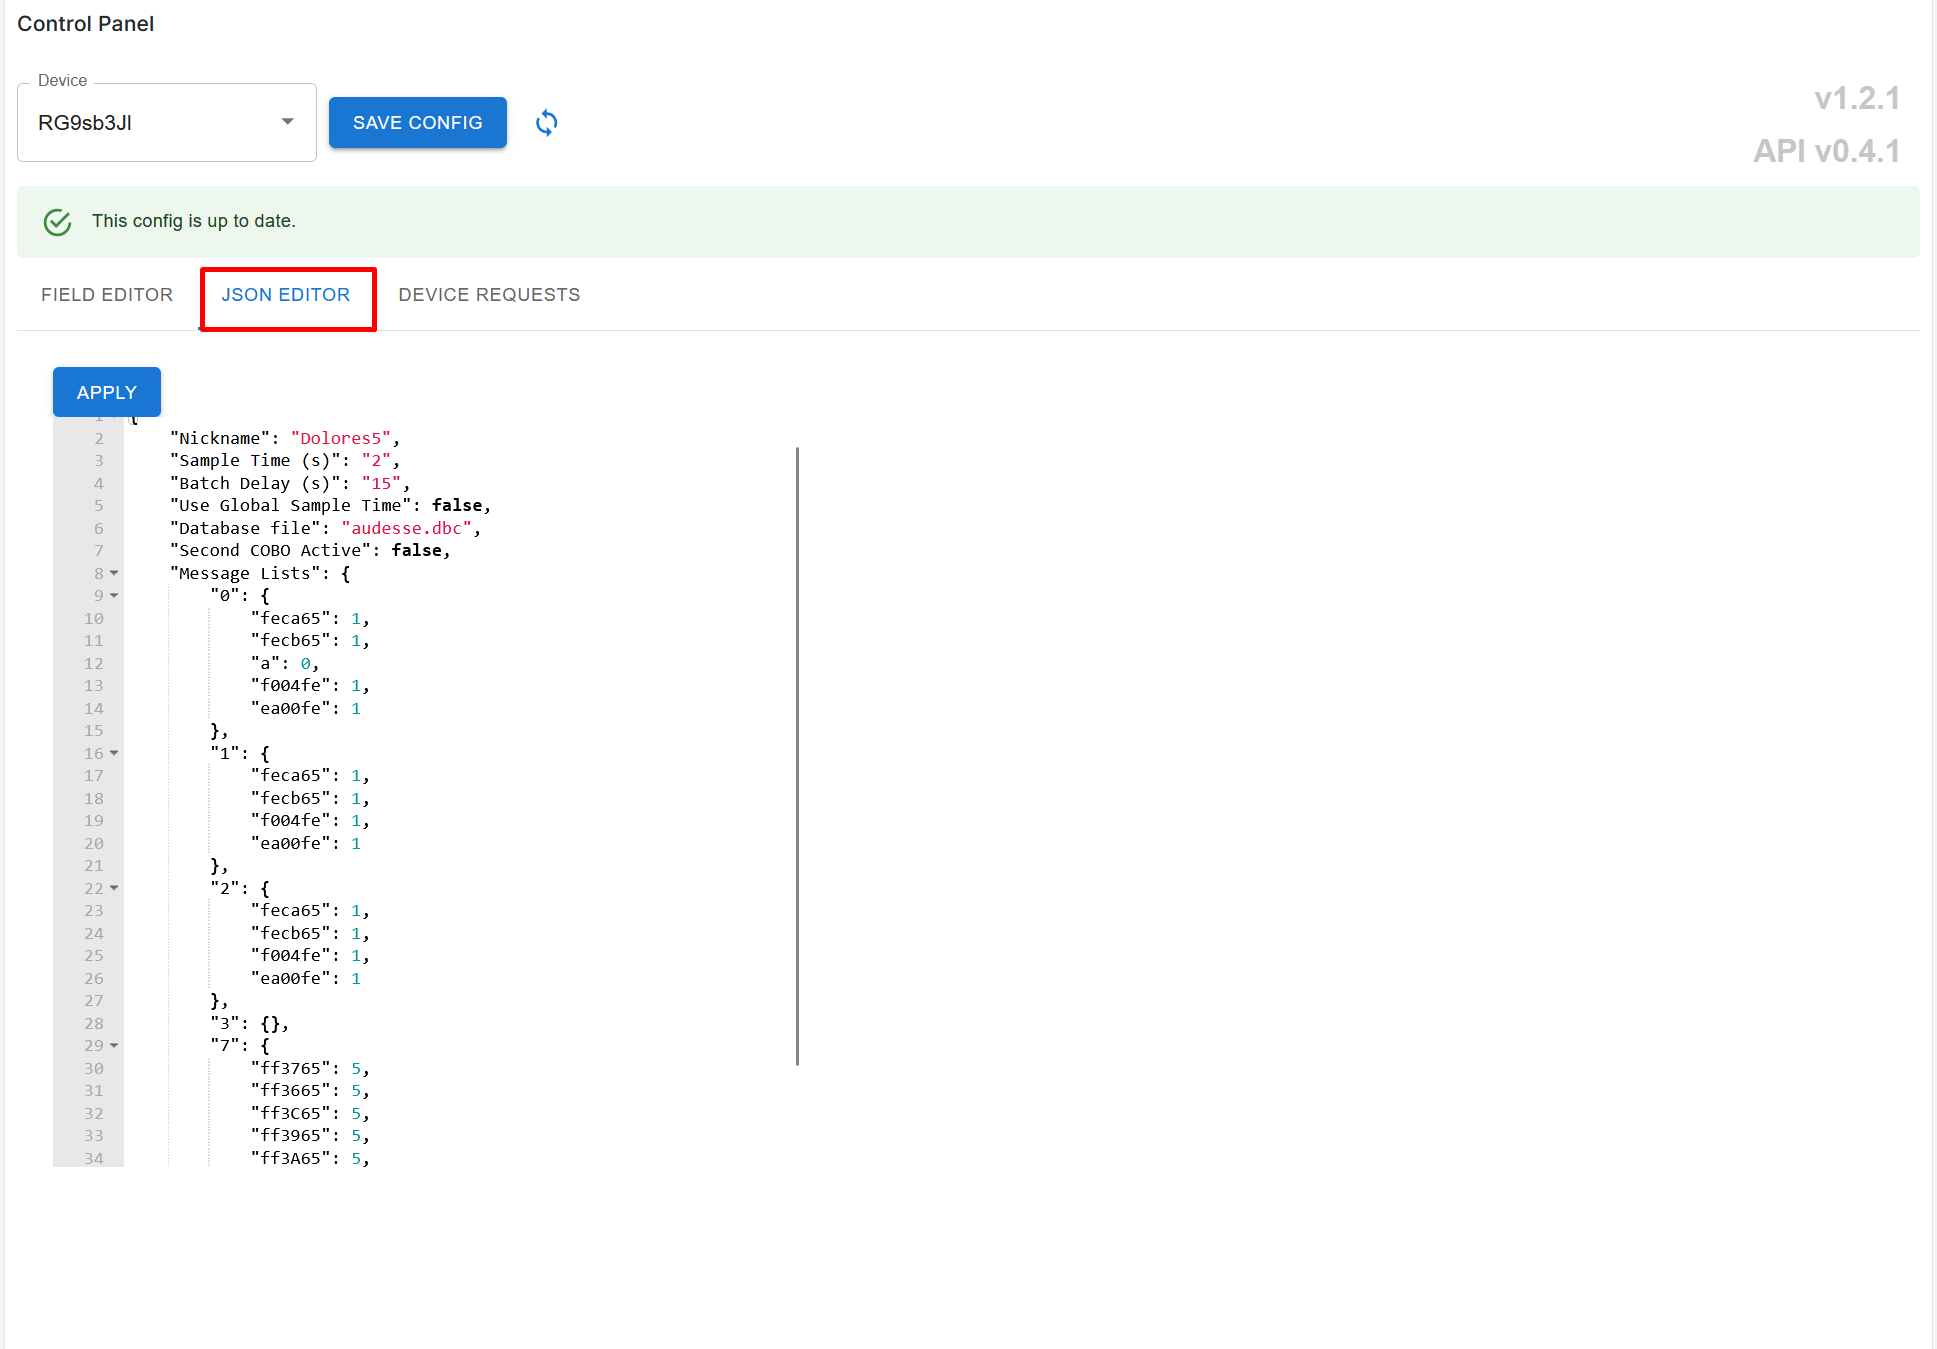Click false value of Use Global Sample Time
Screen dimensions: 1937x1349
tap(457, 505)
